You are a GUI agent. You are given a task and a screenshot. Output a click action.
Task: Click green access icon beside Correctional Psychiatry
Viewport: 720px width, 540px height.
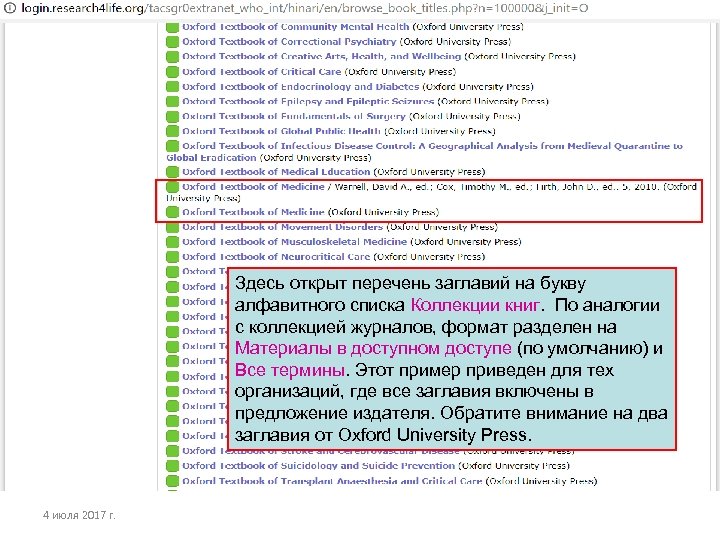172,42
